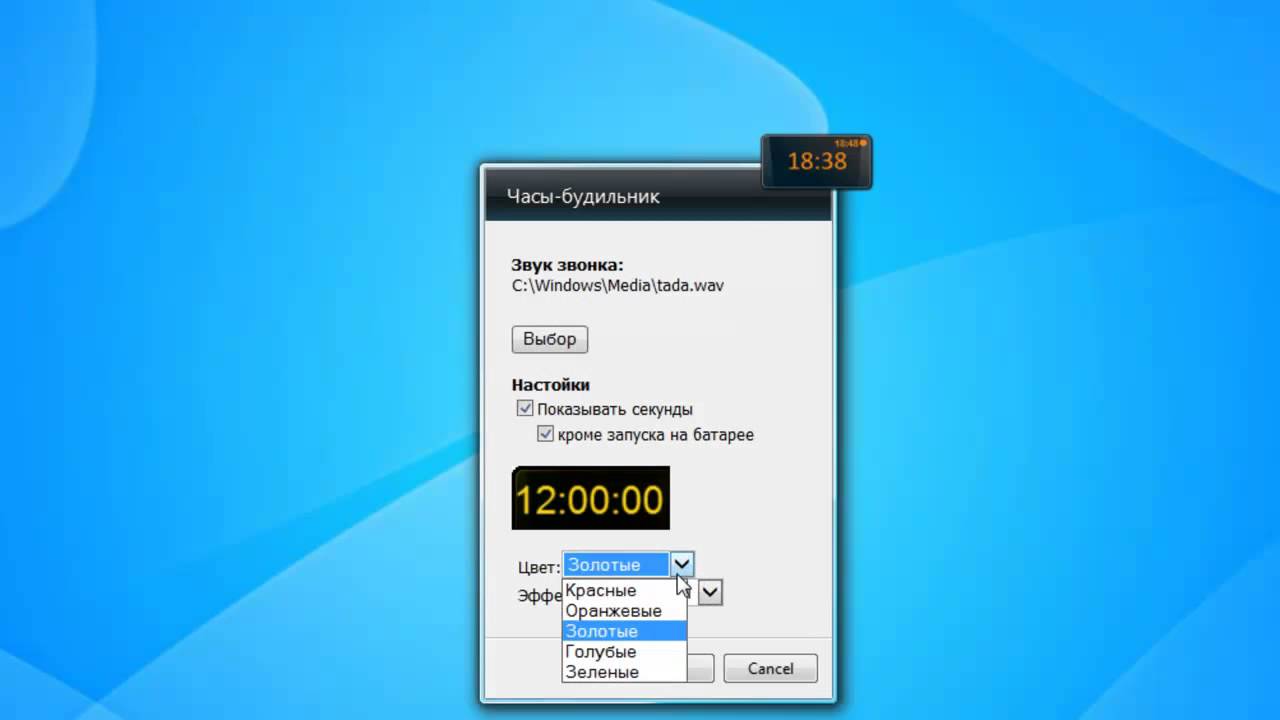Collapse the Цвет dropdown arrow
1280x720 pixels.
(681, 565)
